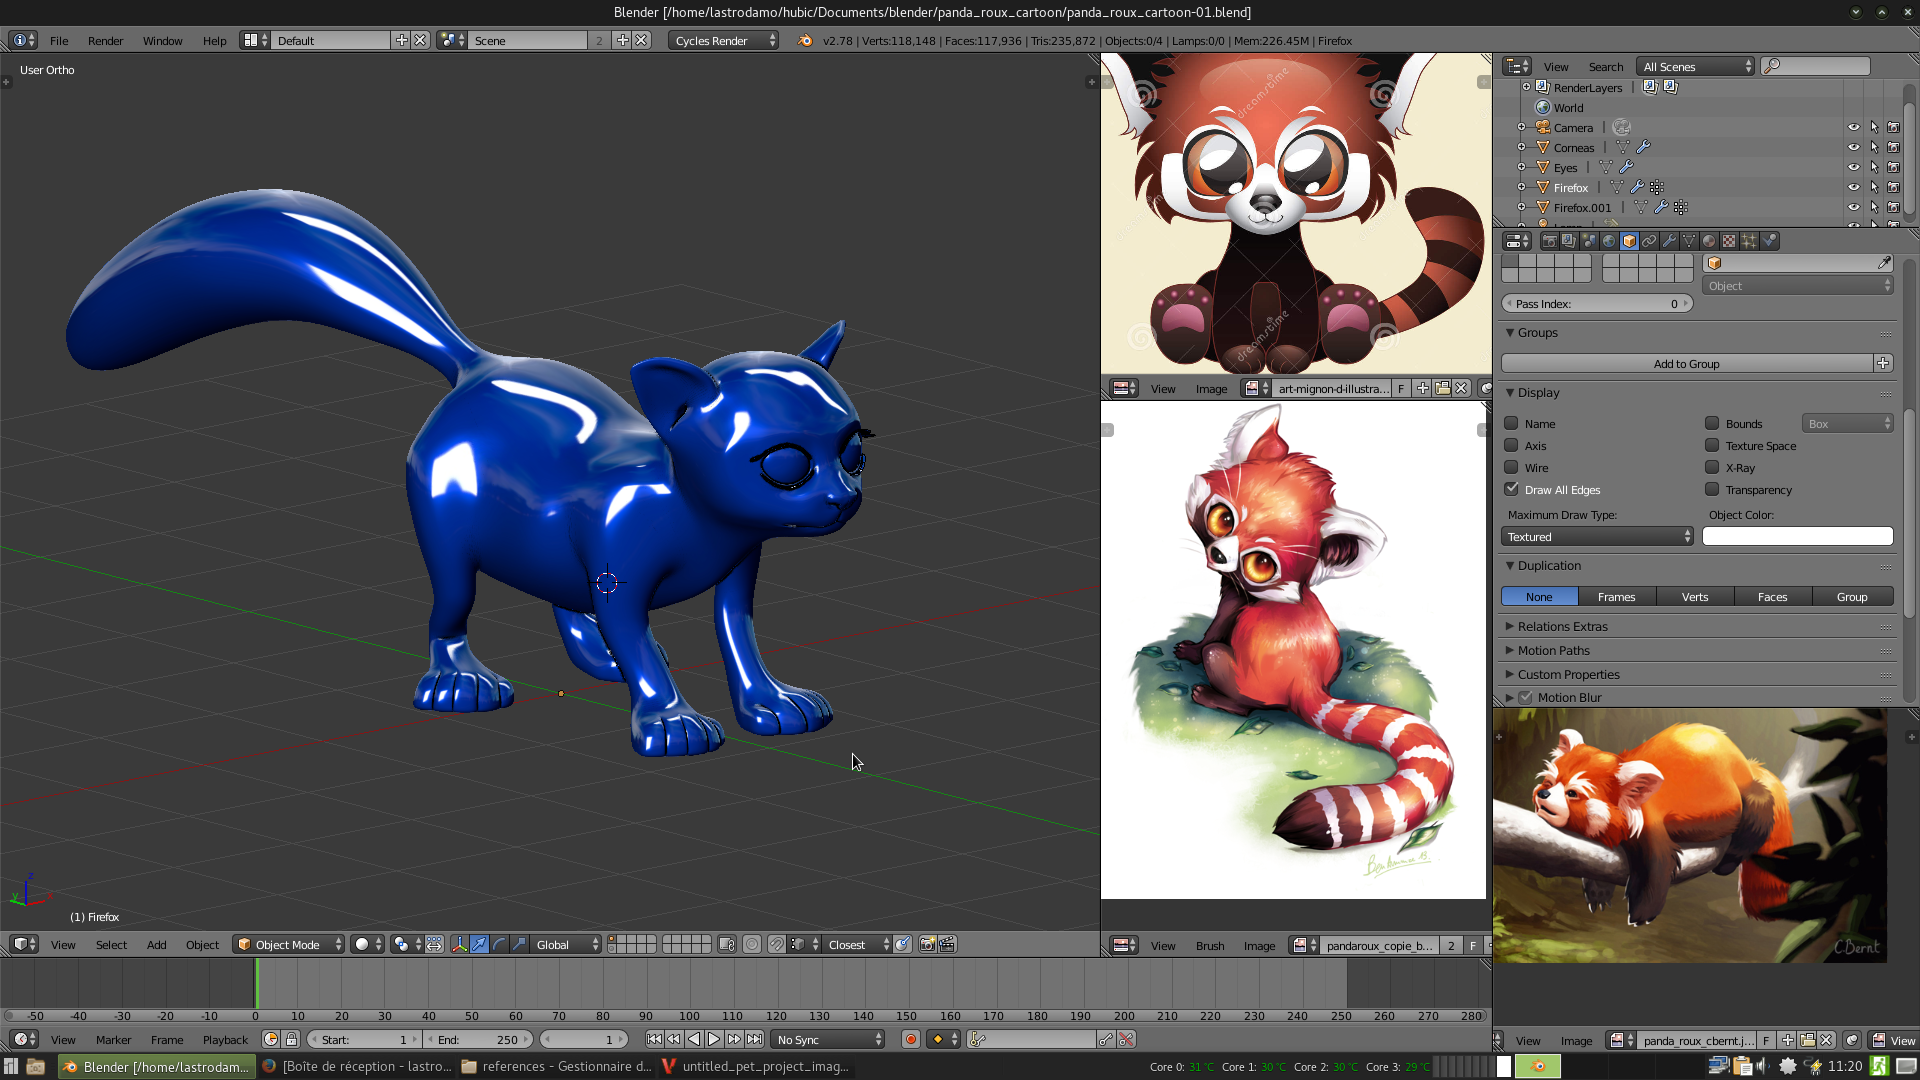Click the Add to Group button
The image size is (1920, 1080).
pyautogui.click(x=1687, y=363)
